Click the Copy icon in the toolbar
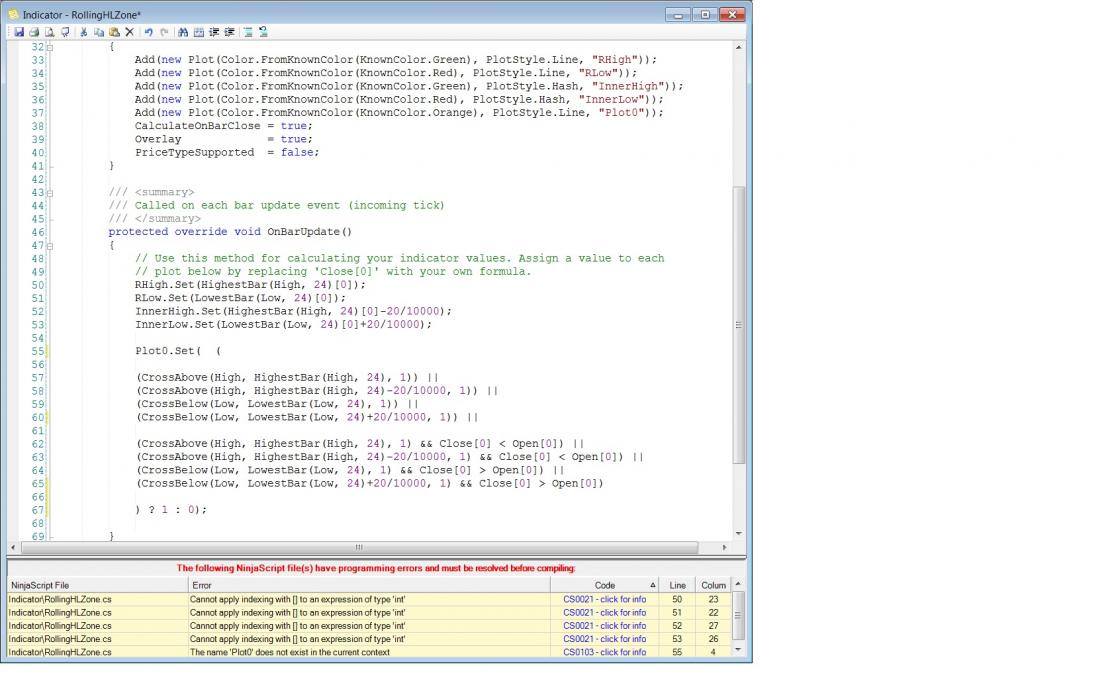Viewport: 1112px width, 695px height. tap(99, 32)
